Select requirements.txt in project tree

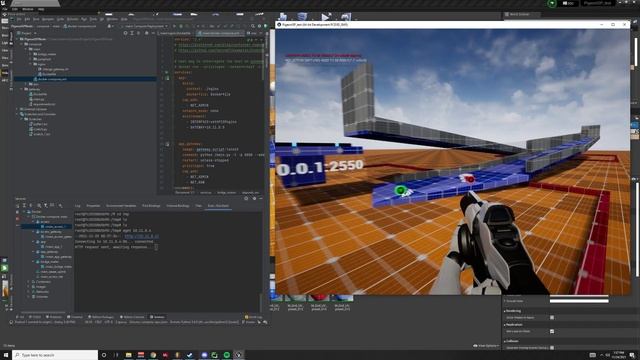click(x=44, y=104)
